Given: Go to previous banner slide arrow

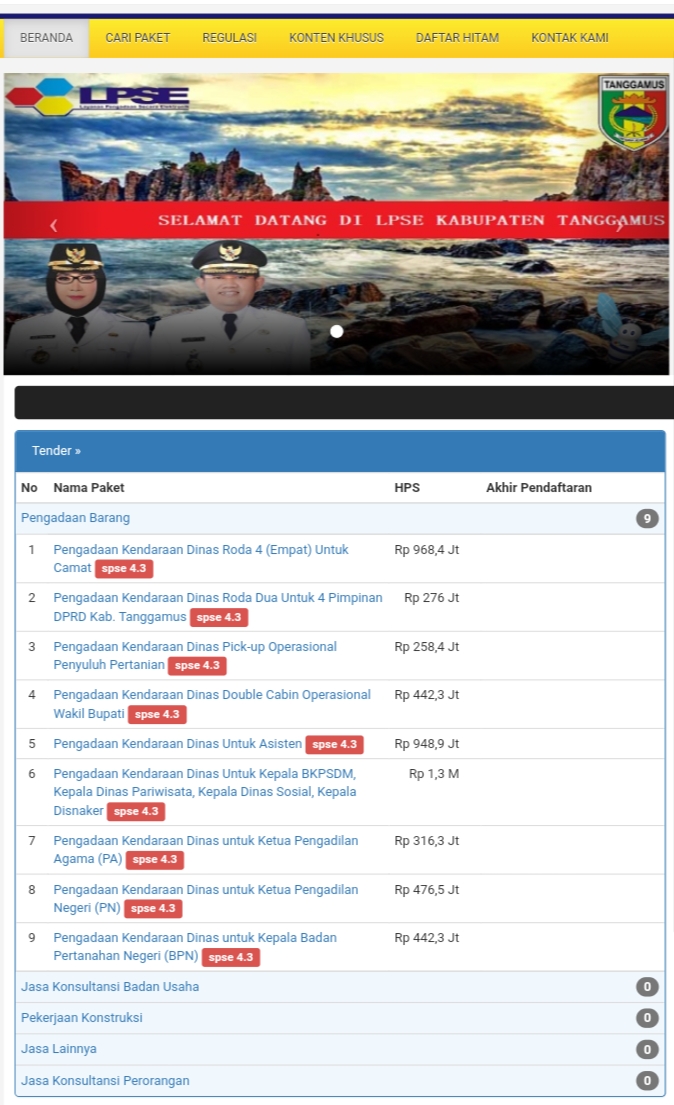Looking at the screenshot, I should click(54, 226).
